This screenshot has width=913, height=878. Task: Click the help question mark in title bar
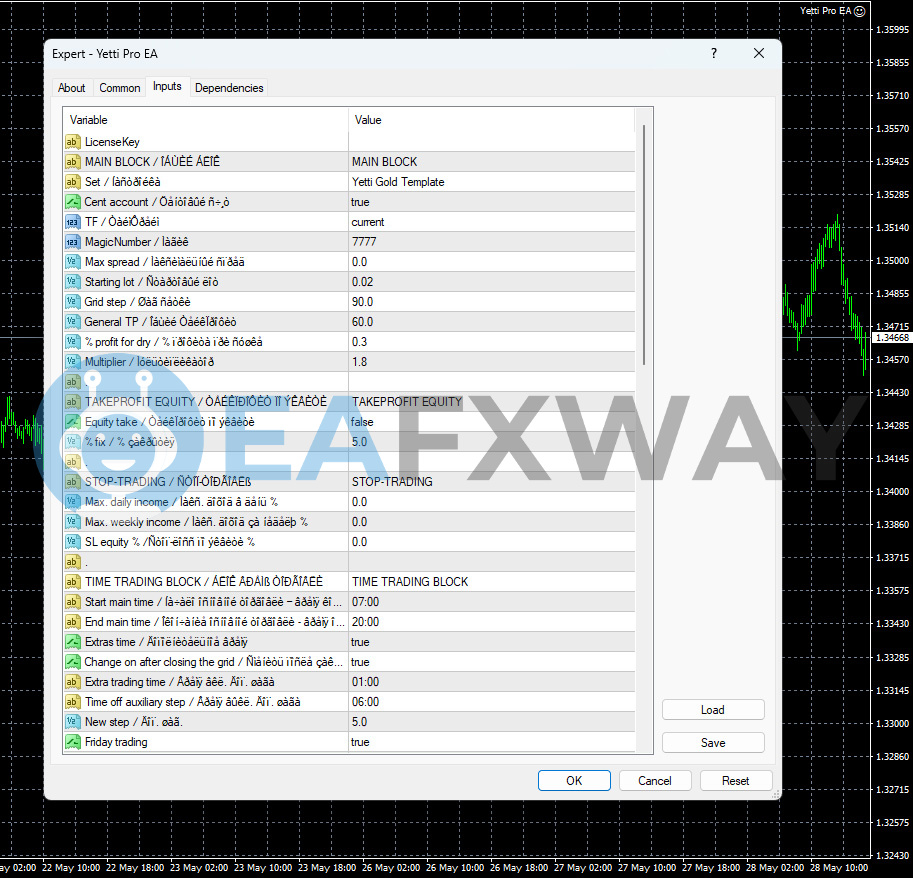714,54
